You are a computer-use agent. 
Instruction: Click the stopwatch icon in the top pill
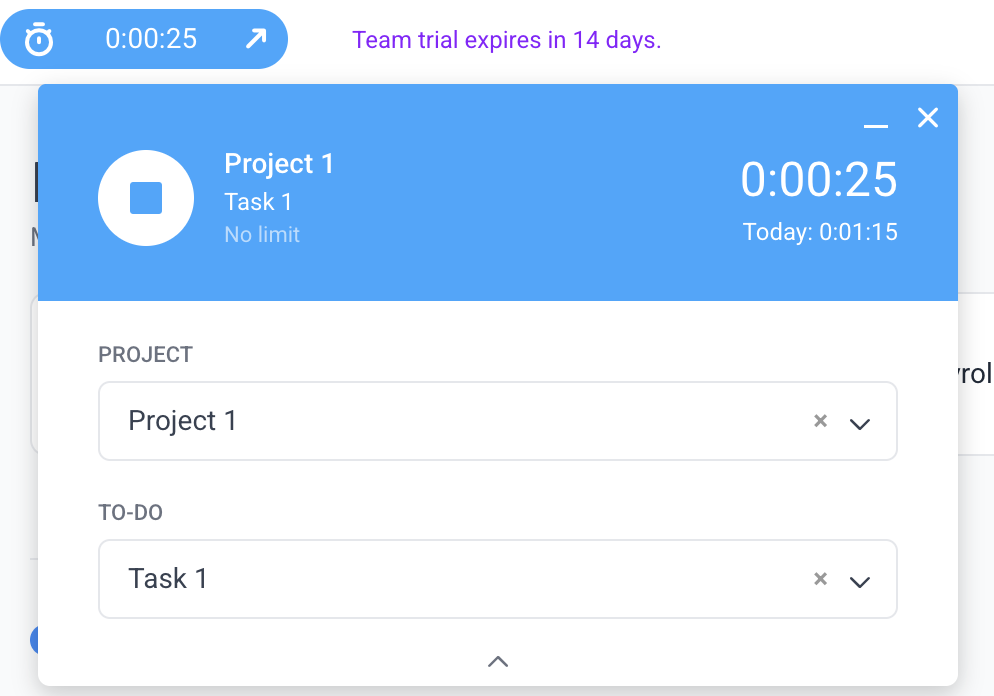[x=39, y=39]
